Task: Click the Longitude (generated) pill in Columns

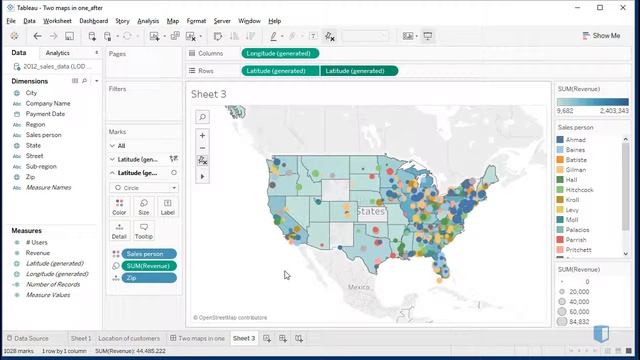Action: pyautogui.click(x=280, y=53)
